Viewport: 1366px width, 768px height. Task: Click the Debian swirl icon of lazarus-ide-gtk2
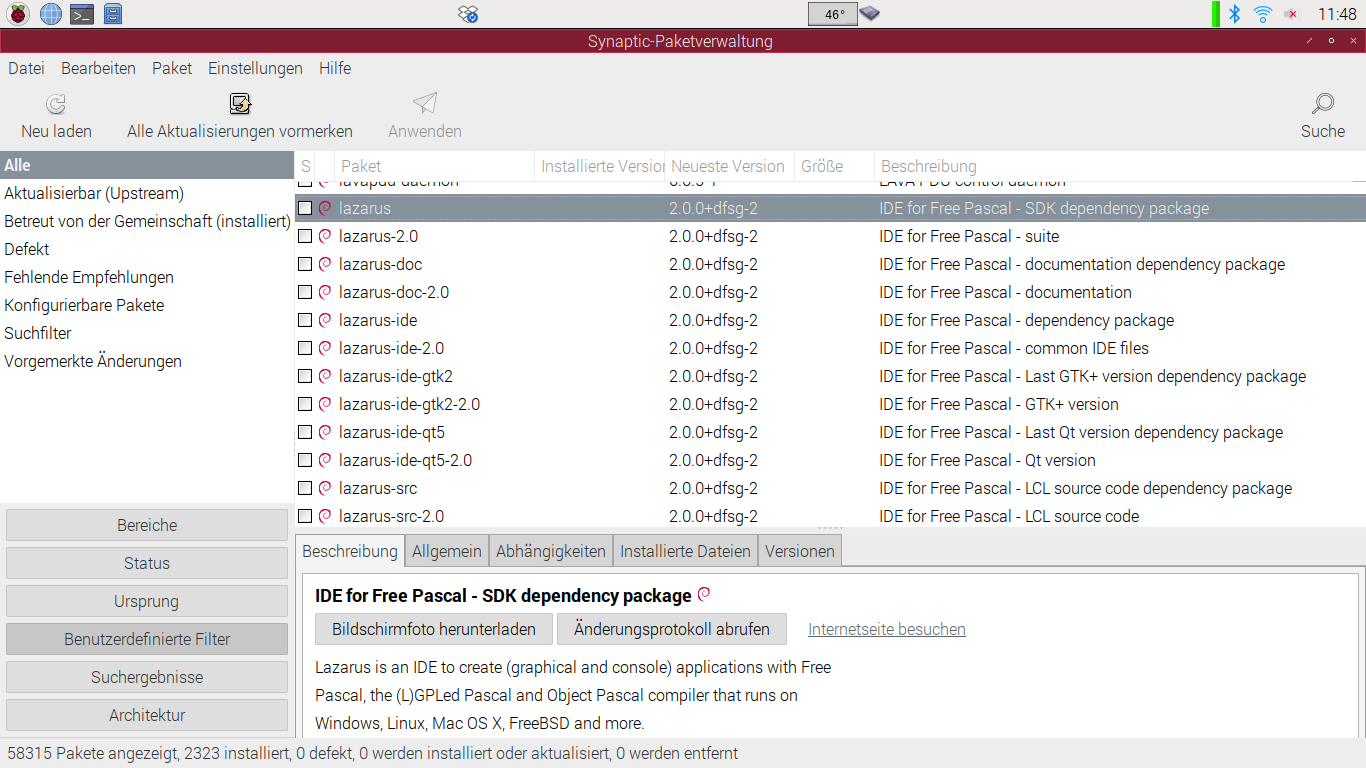(325, 376)
